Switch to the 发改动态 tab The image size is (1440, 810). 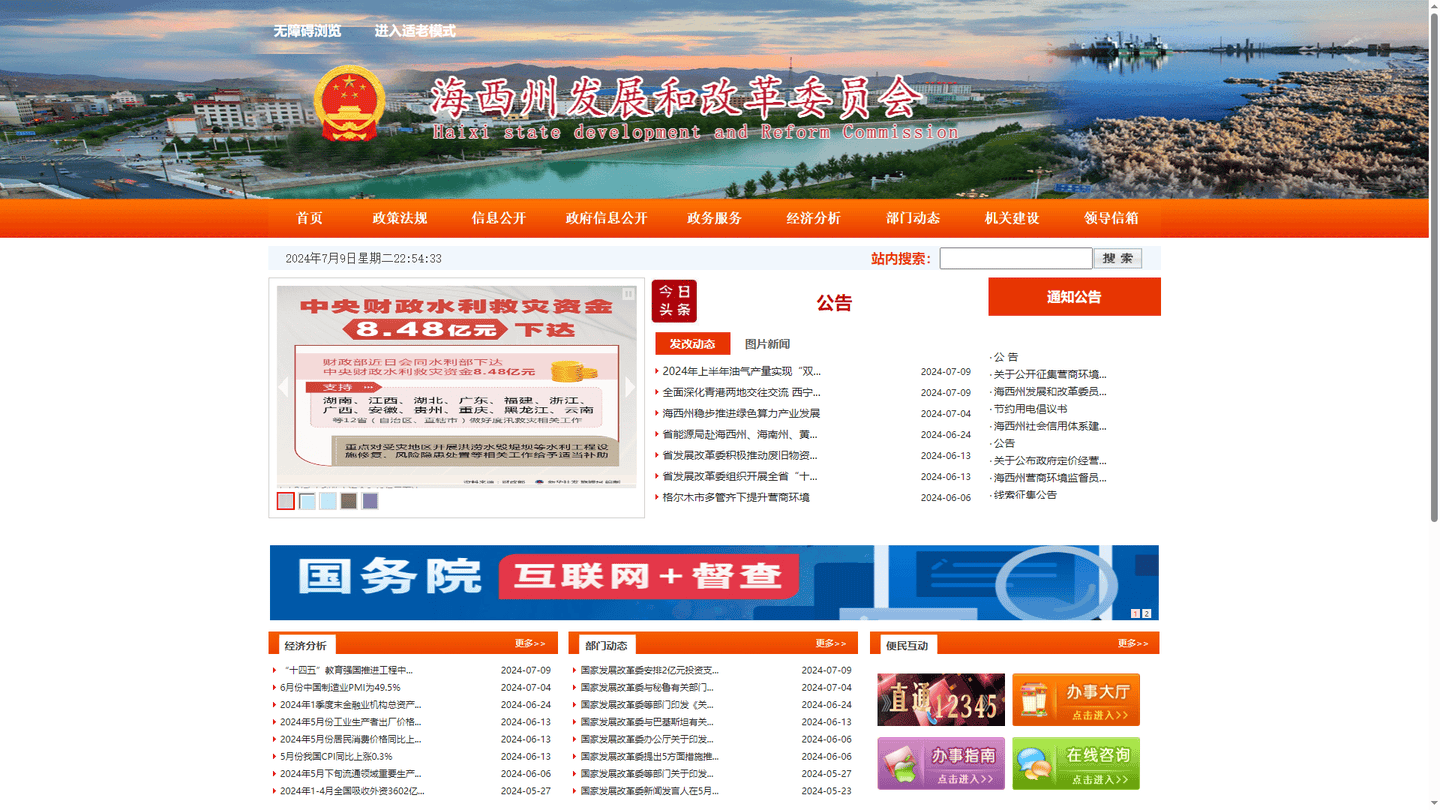tap(693, 344)
